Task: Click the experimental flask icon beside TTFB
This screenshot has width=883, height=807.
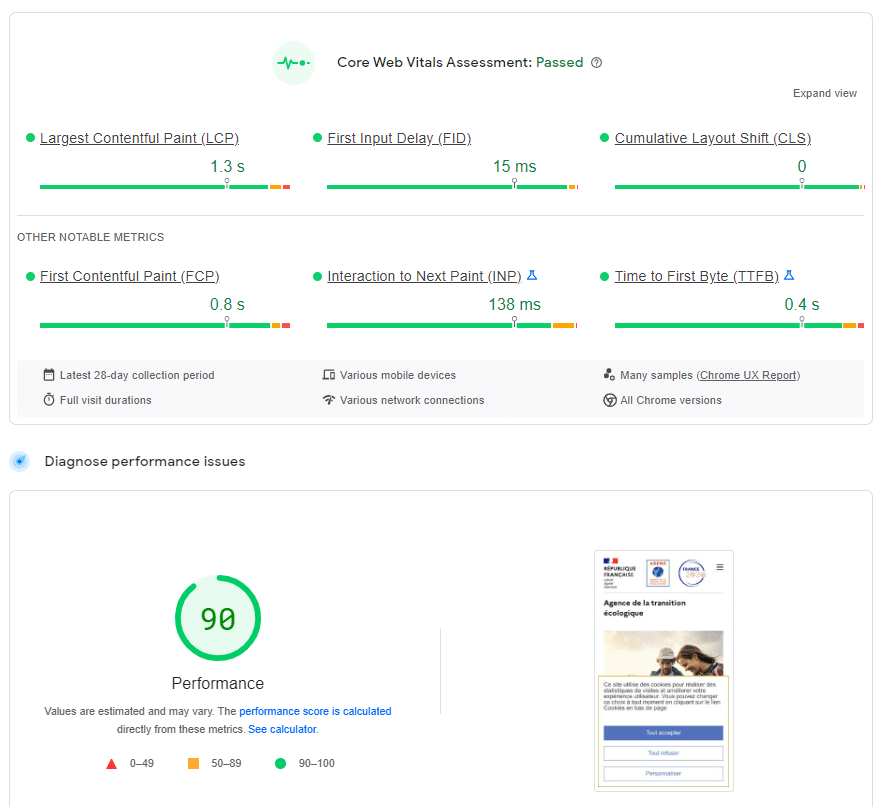Action: pyautogui.click(x=788, y=275)
